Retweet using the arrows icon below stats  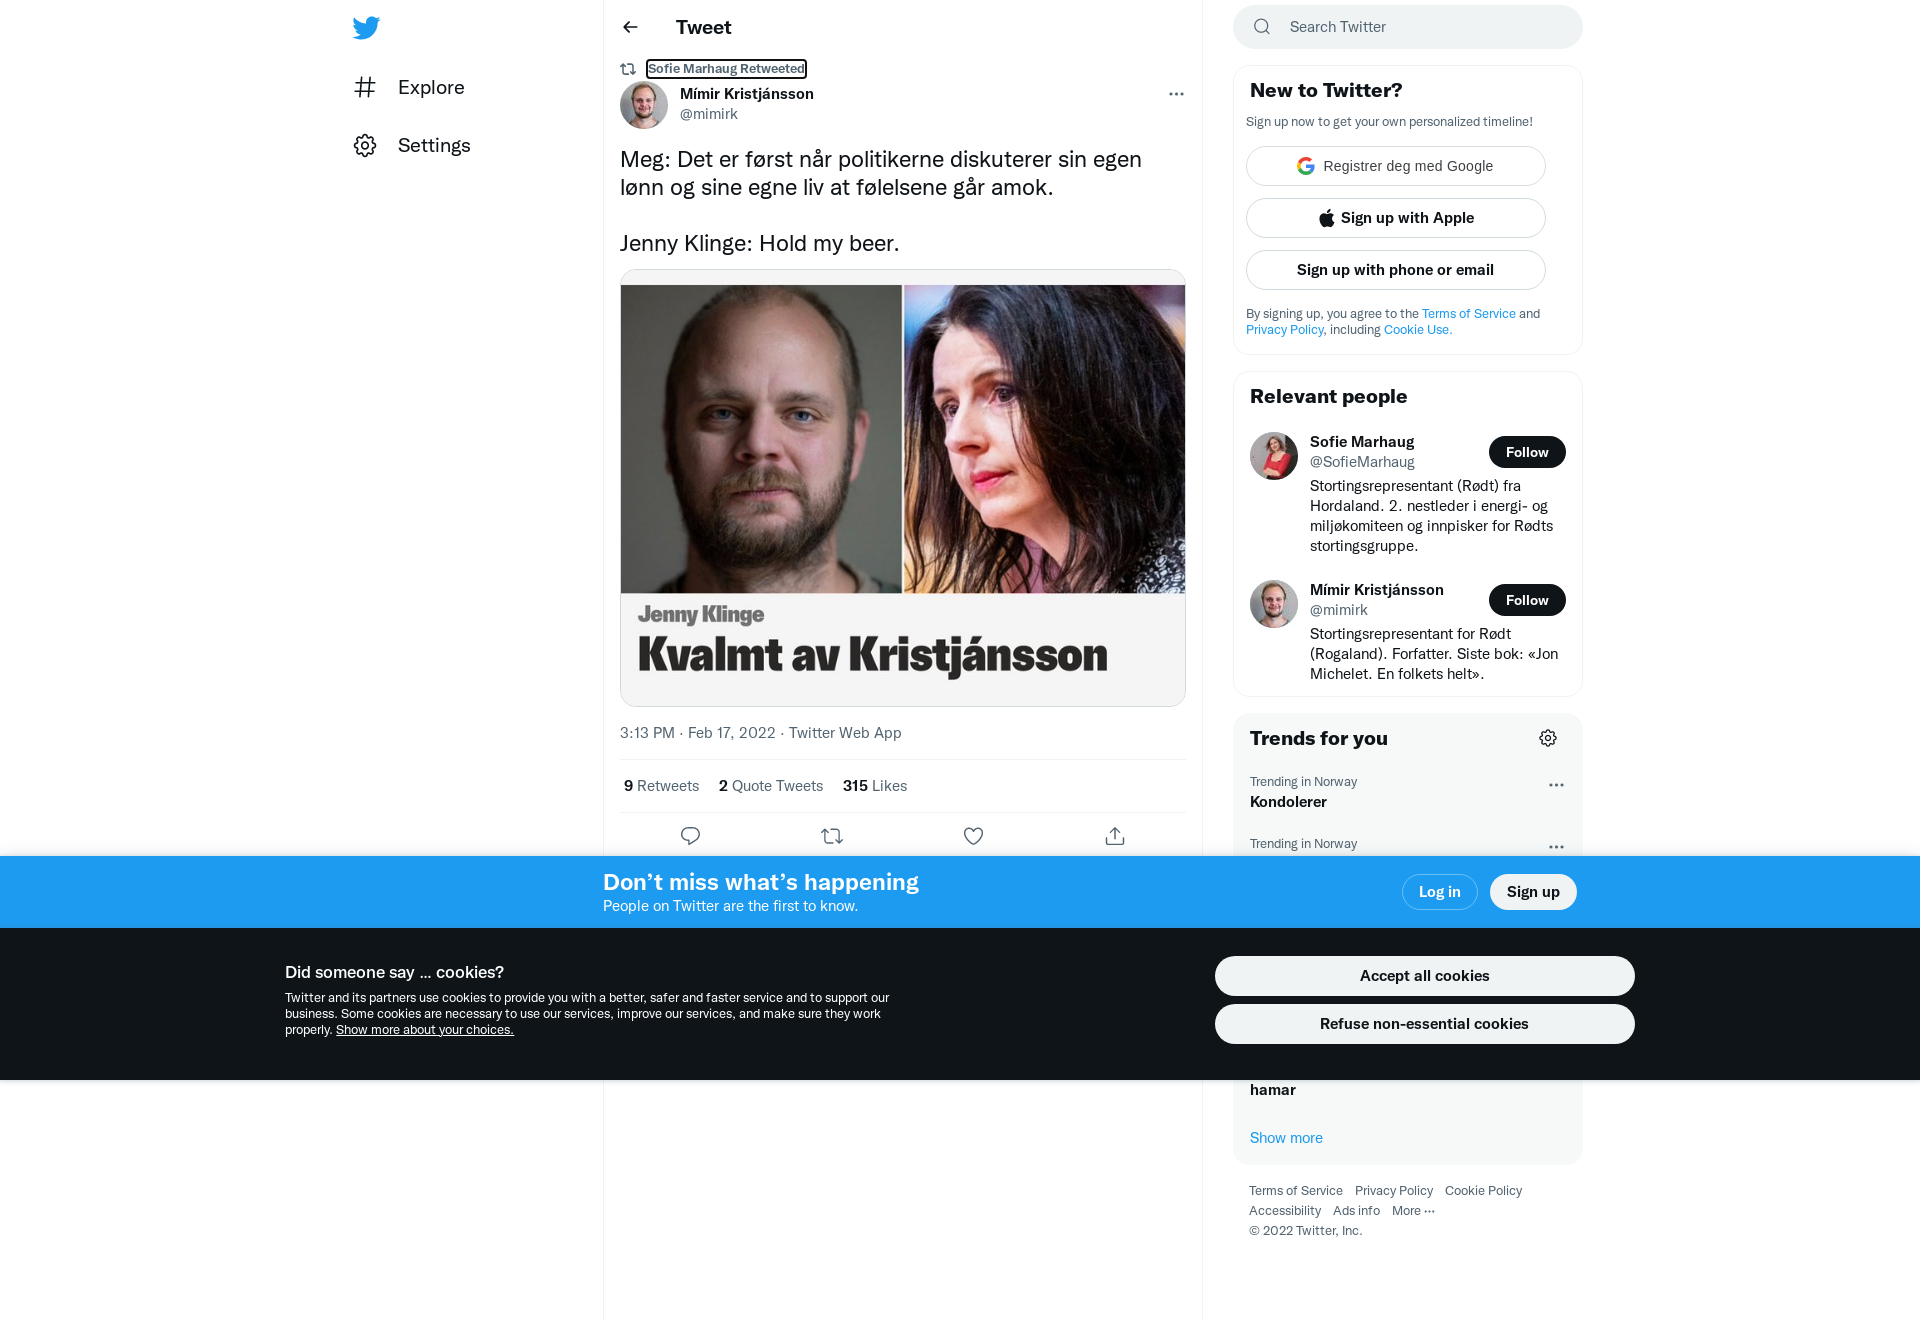point(832,836)
